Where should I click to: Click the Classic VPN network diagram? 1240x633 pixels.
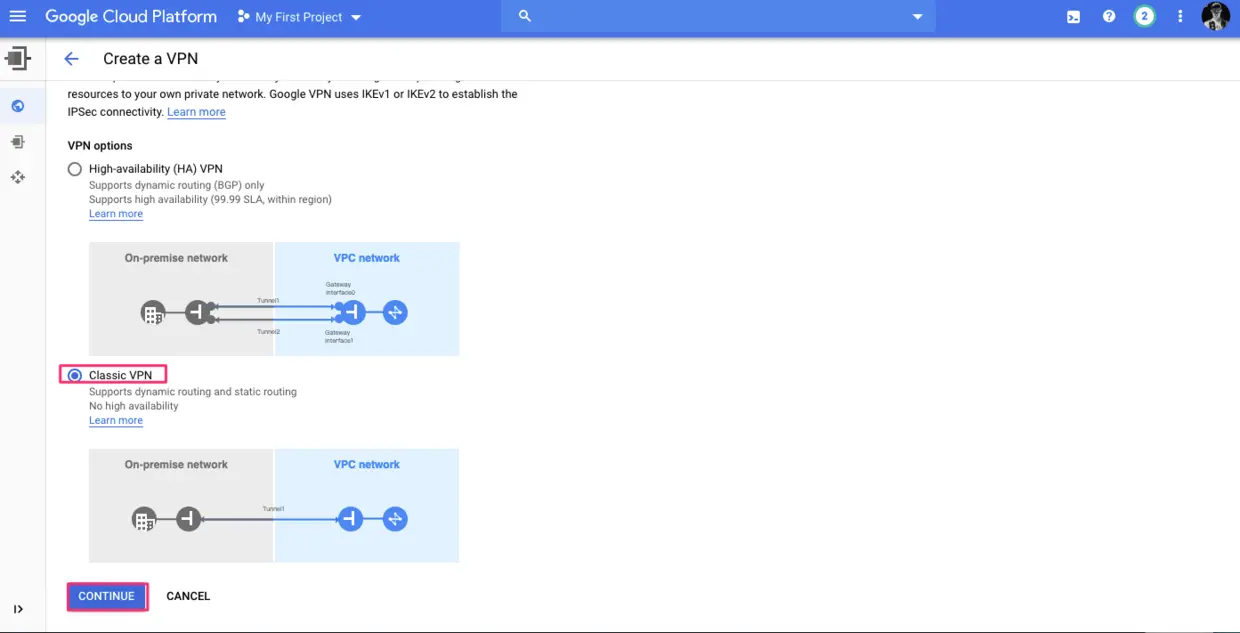pos(274,506)
